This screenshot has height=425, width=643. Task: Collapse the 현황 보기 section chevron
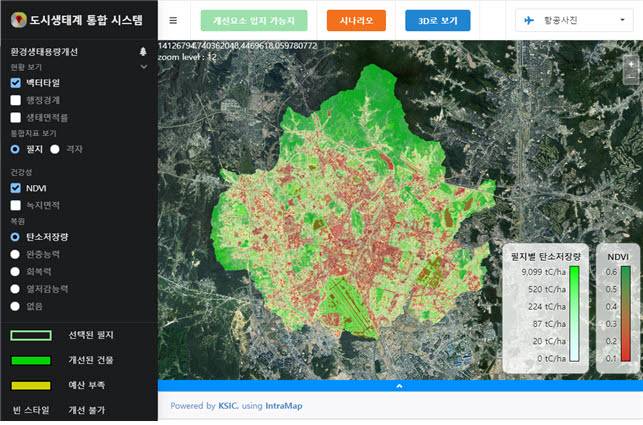(x=143, y=66)
